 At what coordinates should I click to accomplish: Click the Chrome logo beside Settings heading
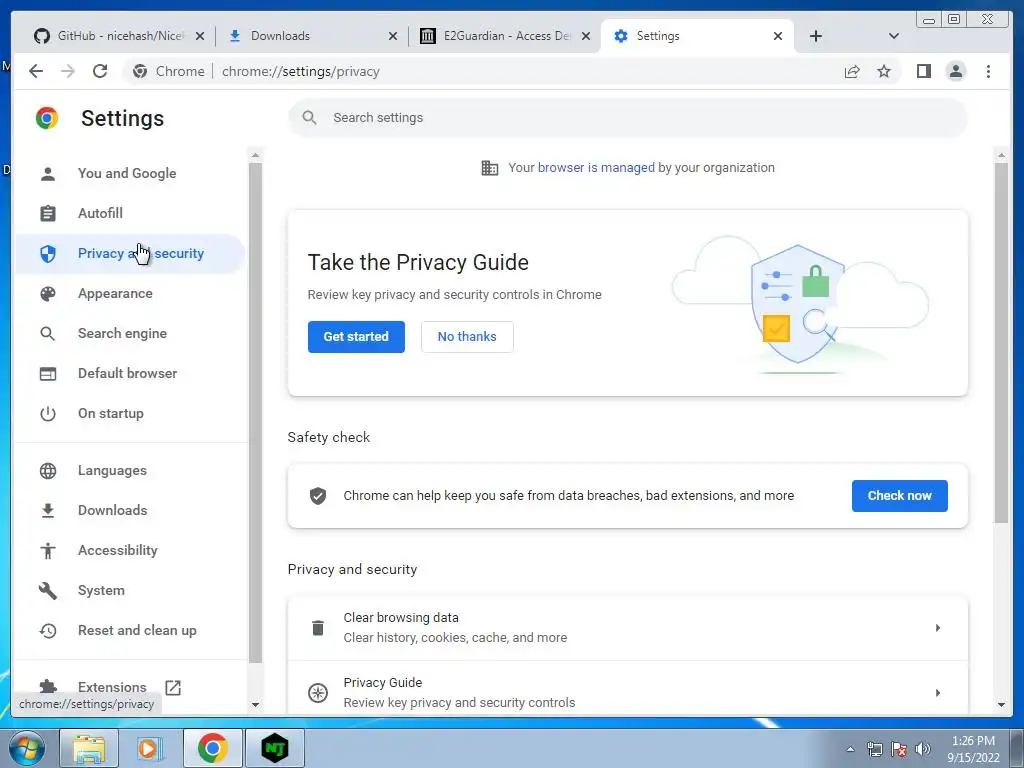pyautogui.click(x=47, y=118)
